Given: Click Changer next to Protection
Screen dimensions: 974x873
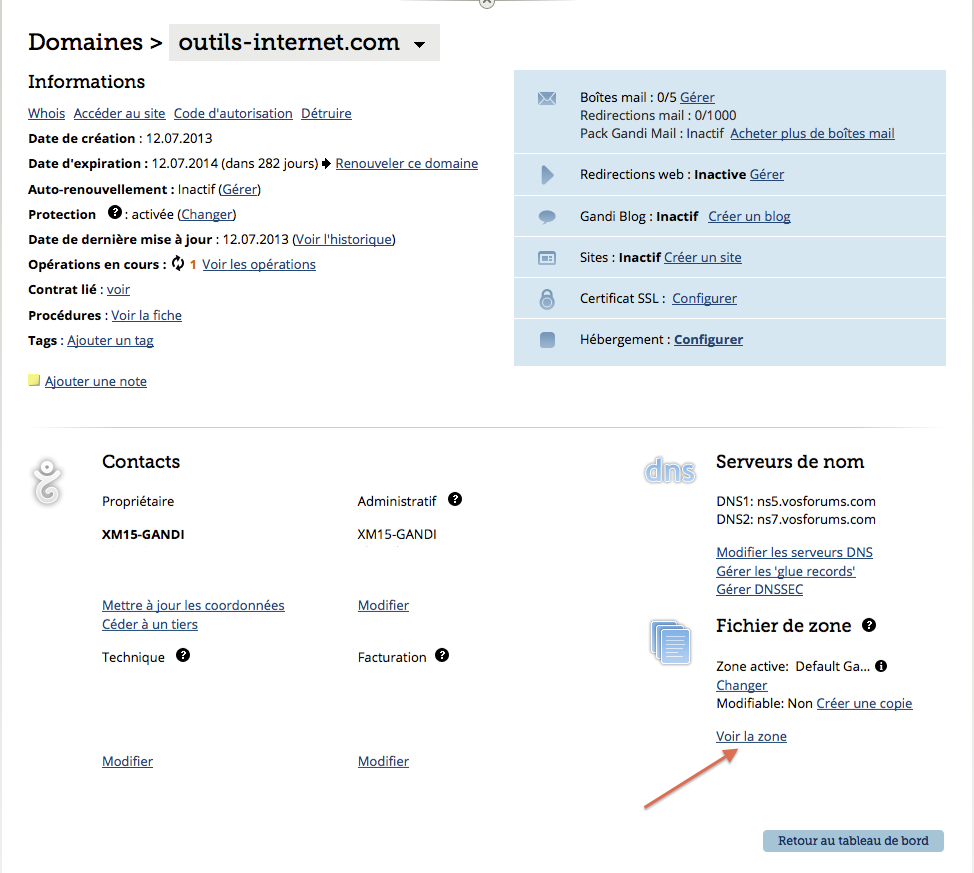Looking at the screenshot, I should [207, 214].
